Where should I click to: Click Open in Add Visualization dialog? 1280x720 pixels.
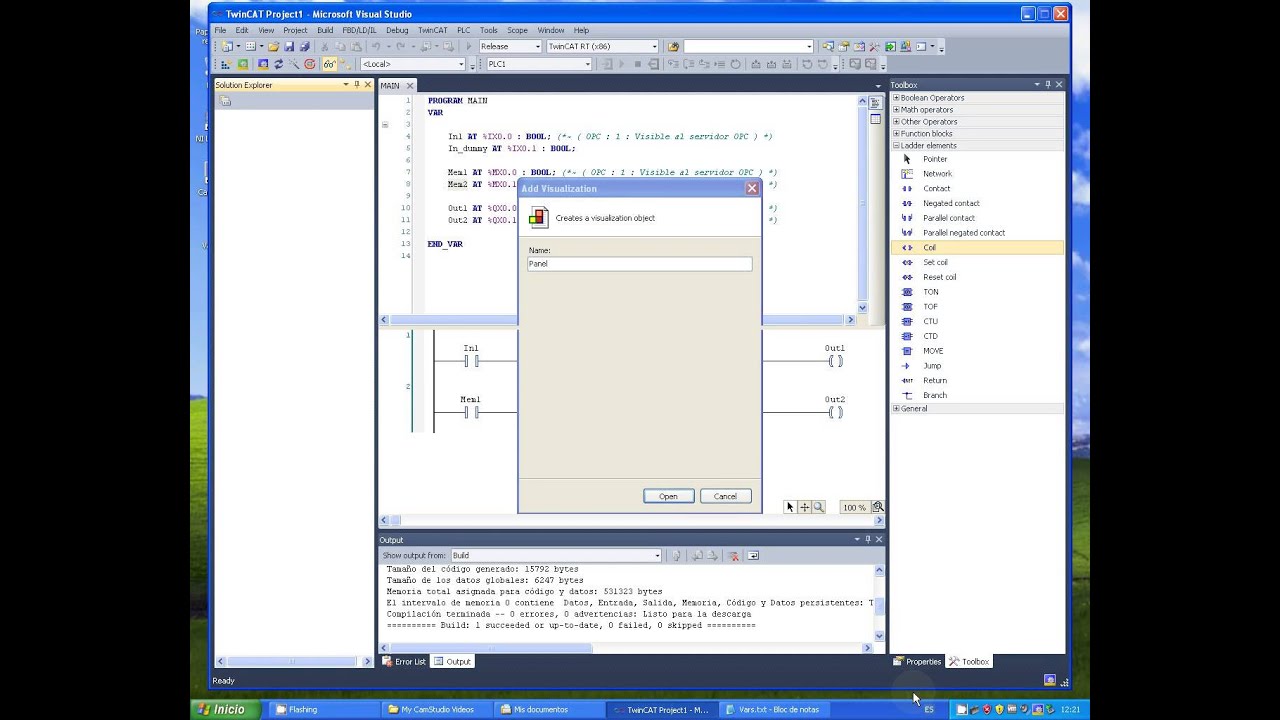tap(668, 496)
